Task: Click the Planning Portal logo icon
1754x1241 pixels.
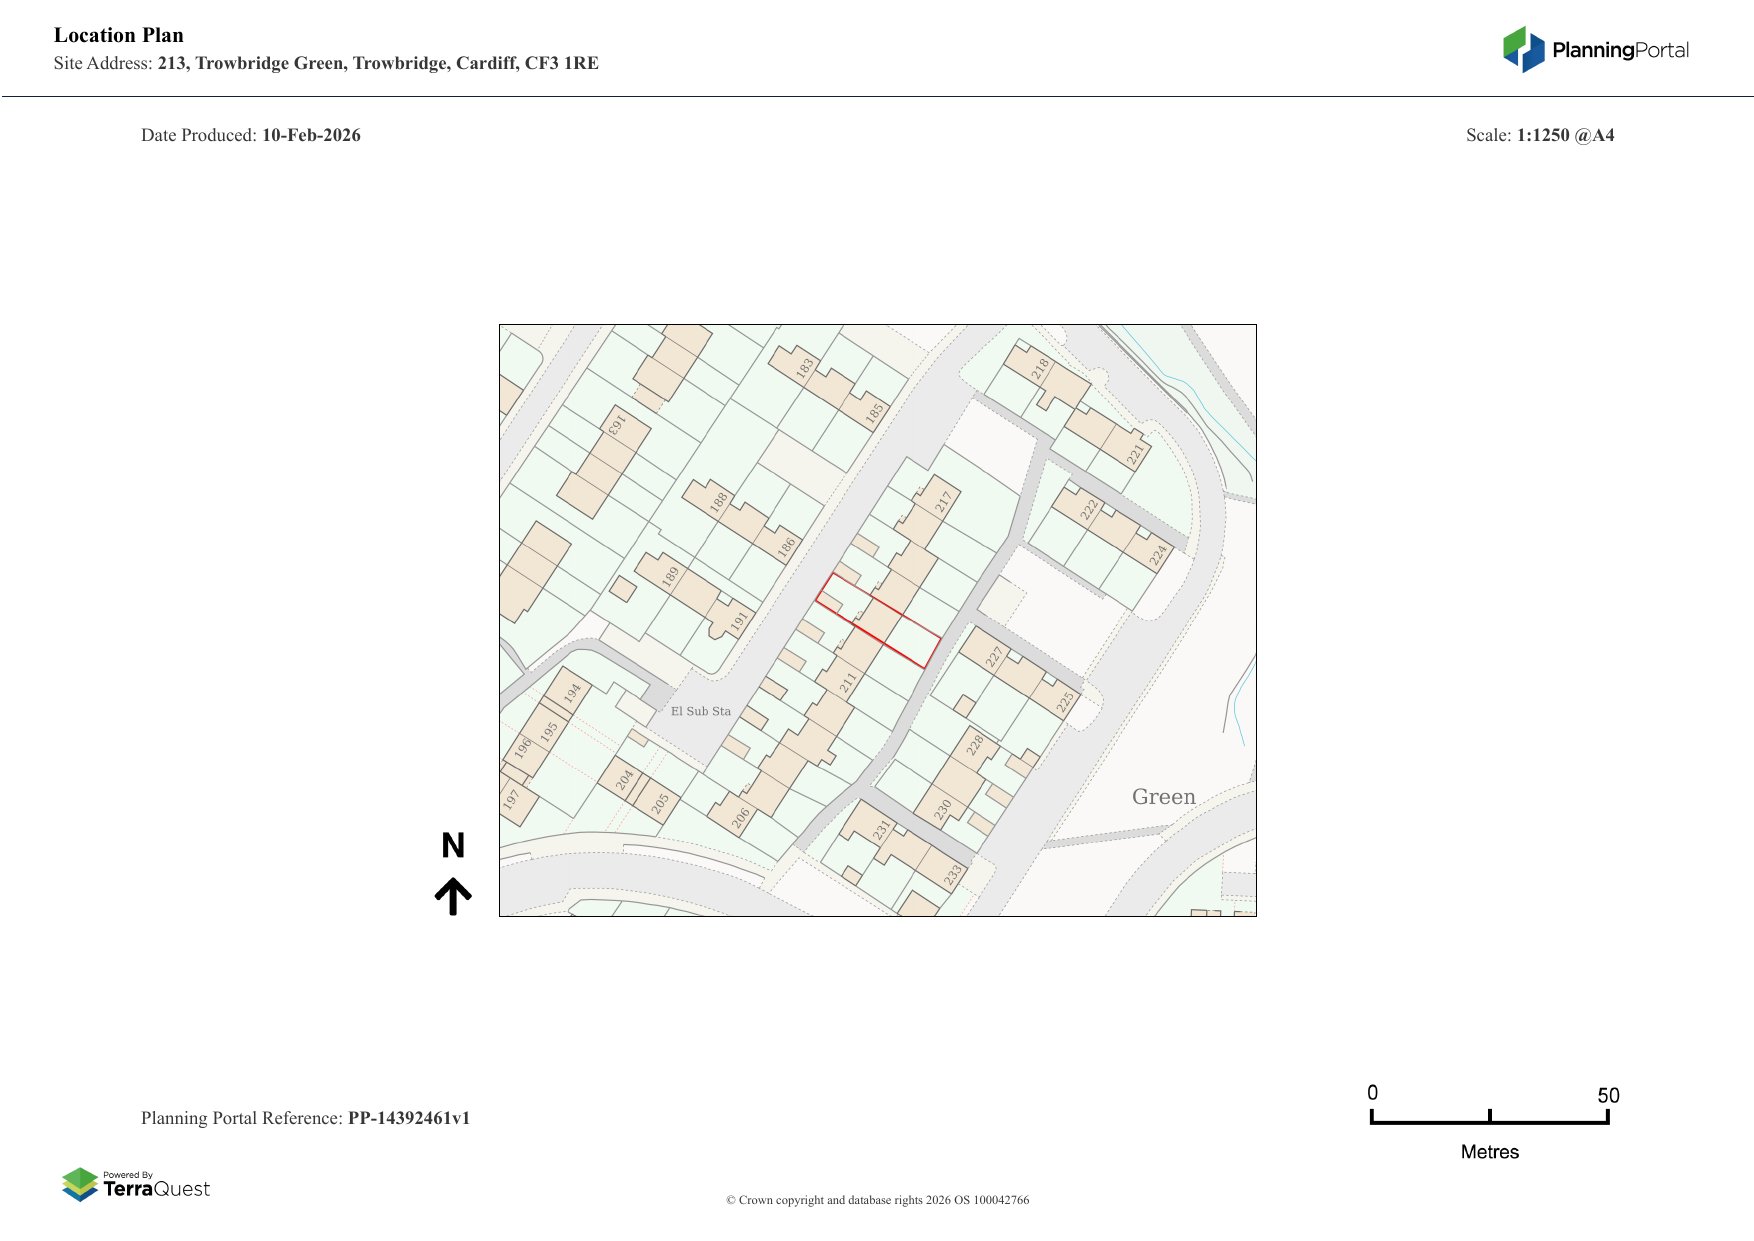Action: point(1523,49)
